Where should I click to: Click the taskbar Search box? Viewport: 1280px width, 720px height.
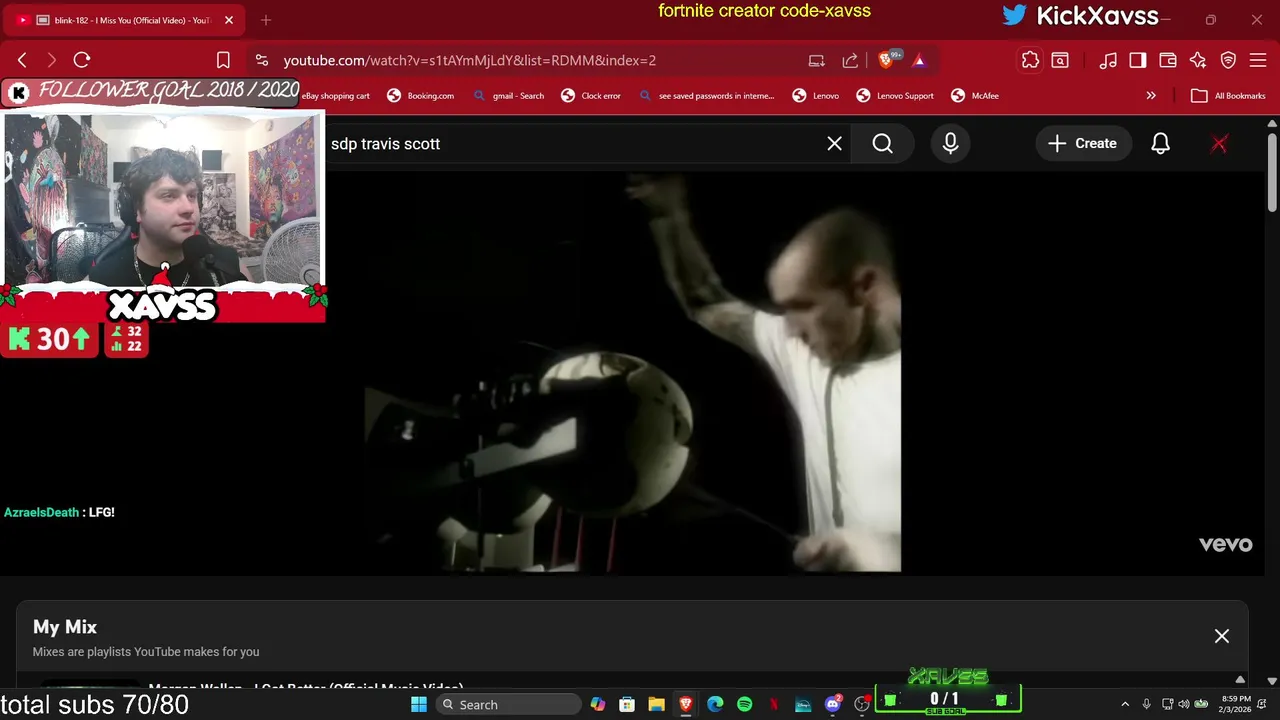click(x=508, y=705)
